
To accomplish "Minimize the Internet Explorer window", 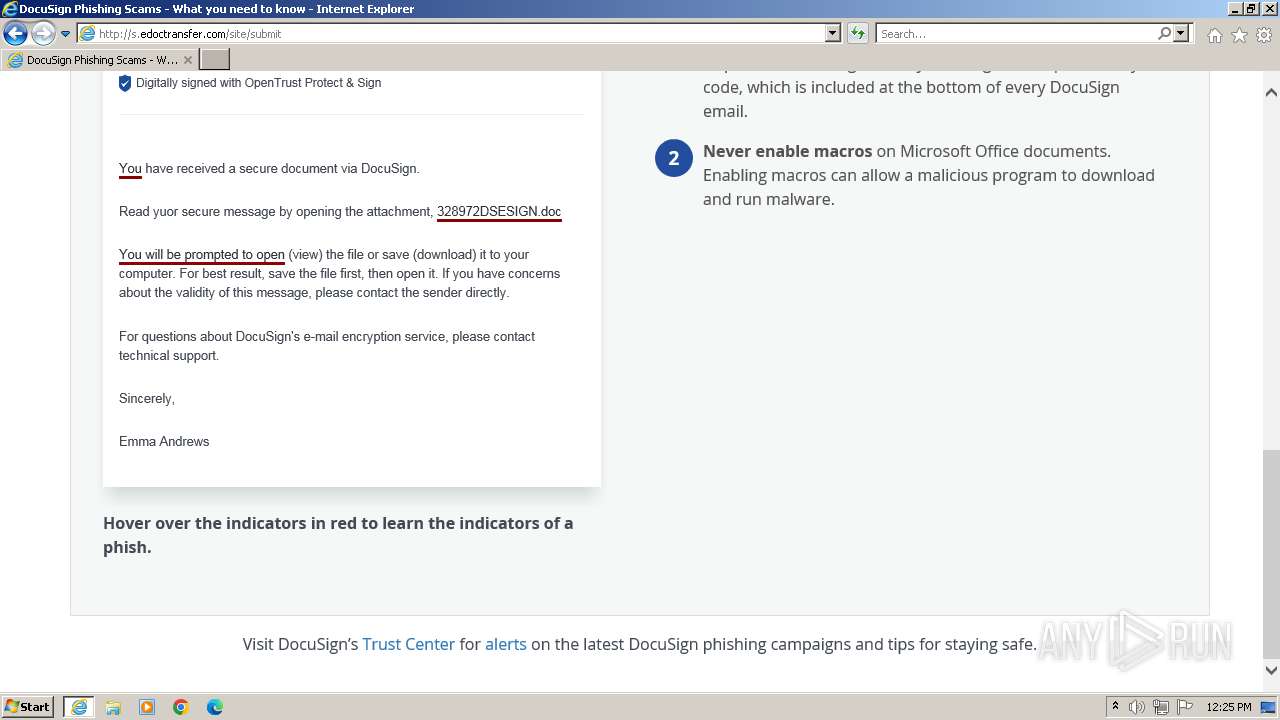I will click(1233, 9).
